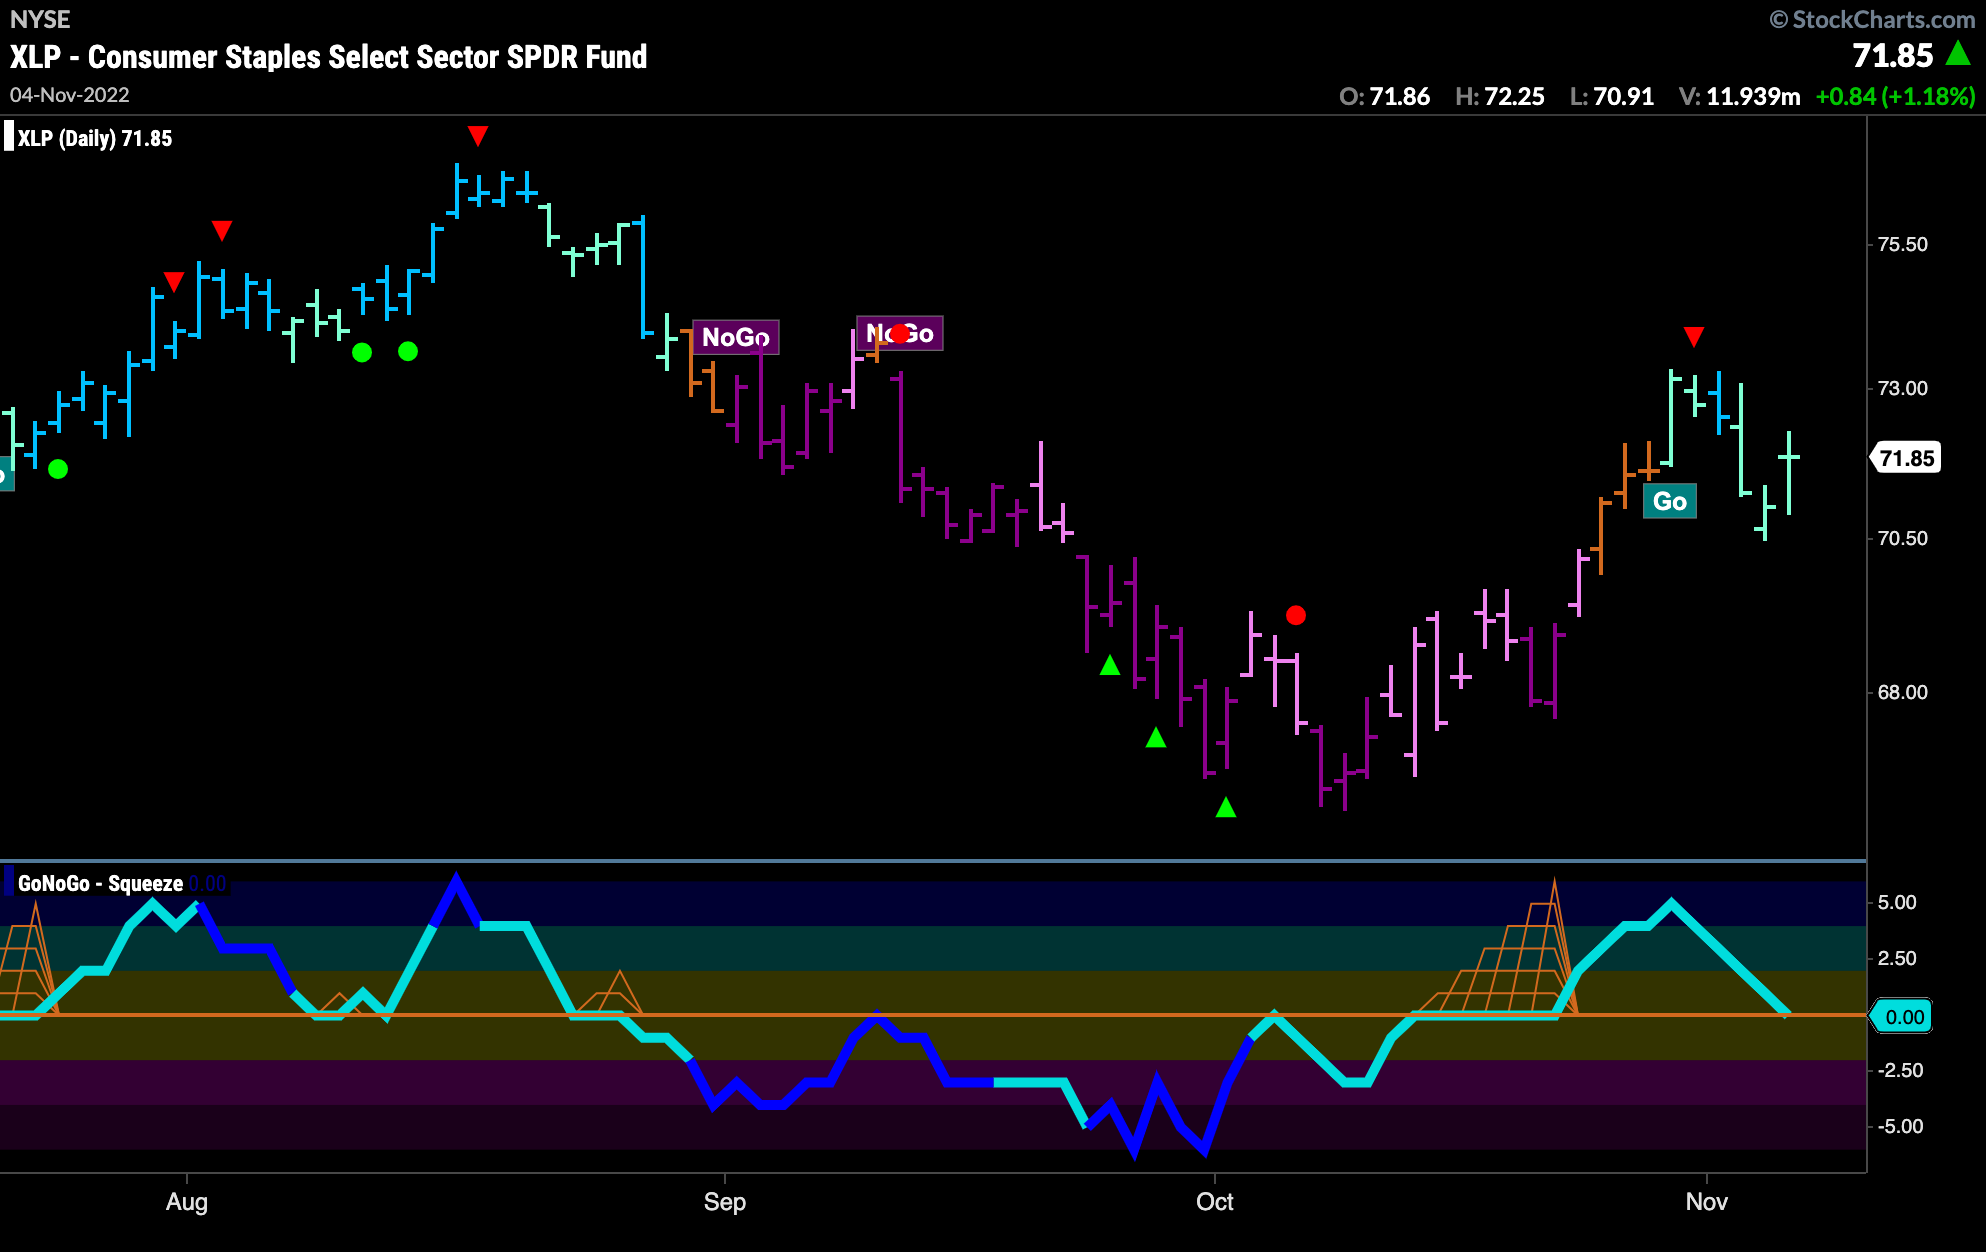Click the first purple NoGo label near September
The width and height of the screenshot is (1986, 1252).
click(736, 337)
